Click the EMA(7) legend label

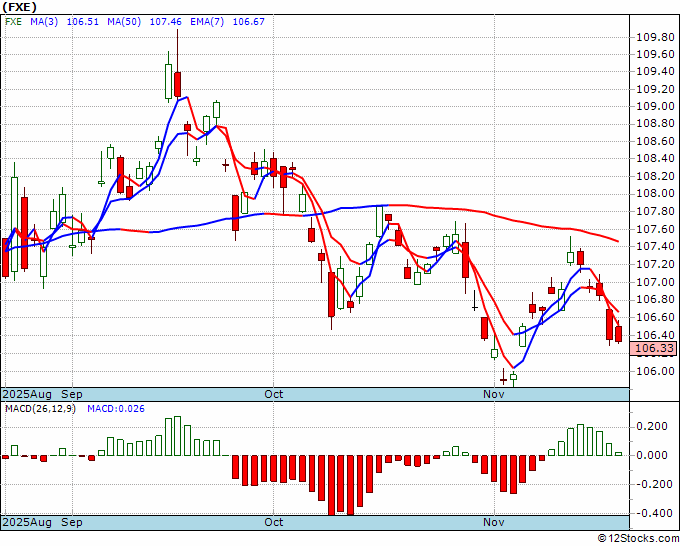coord(207,22)
